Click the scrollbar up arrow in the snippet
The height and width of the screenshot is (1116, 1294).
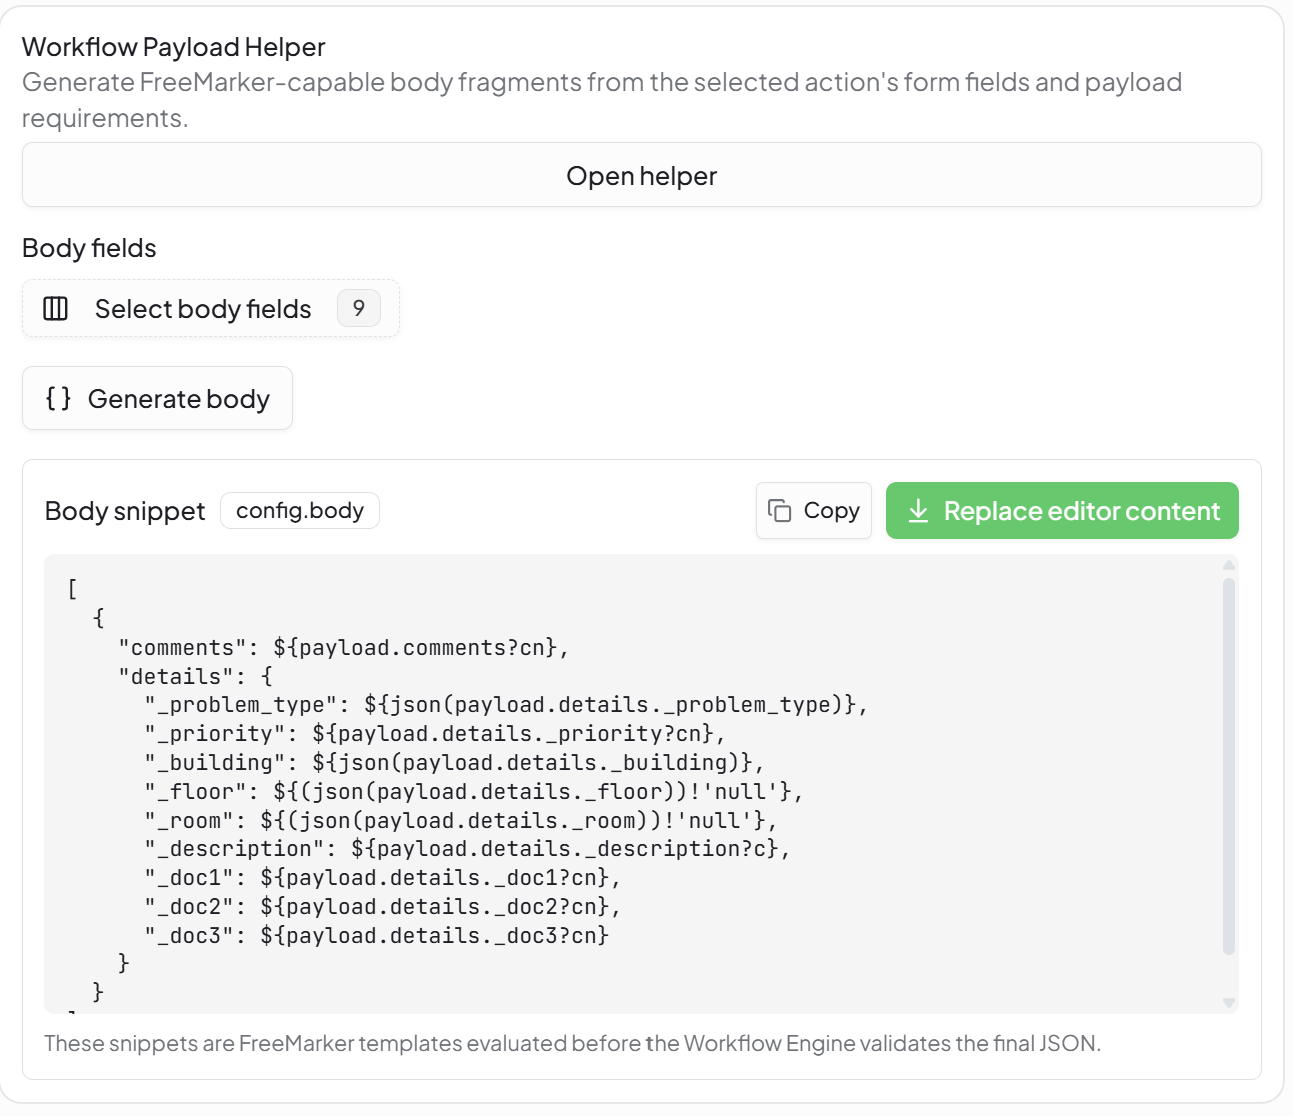click(1229, 566)
